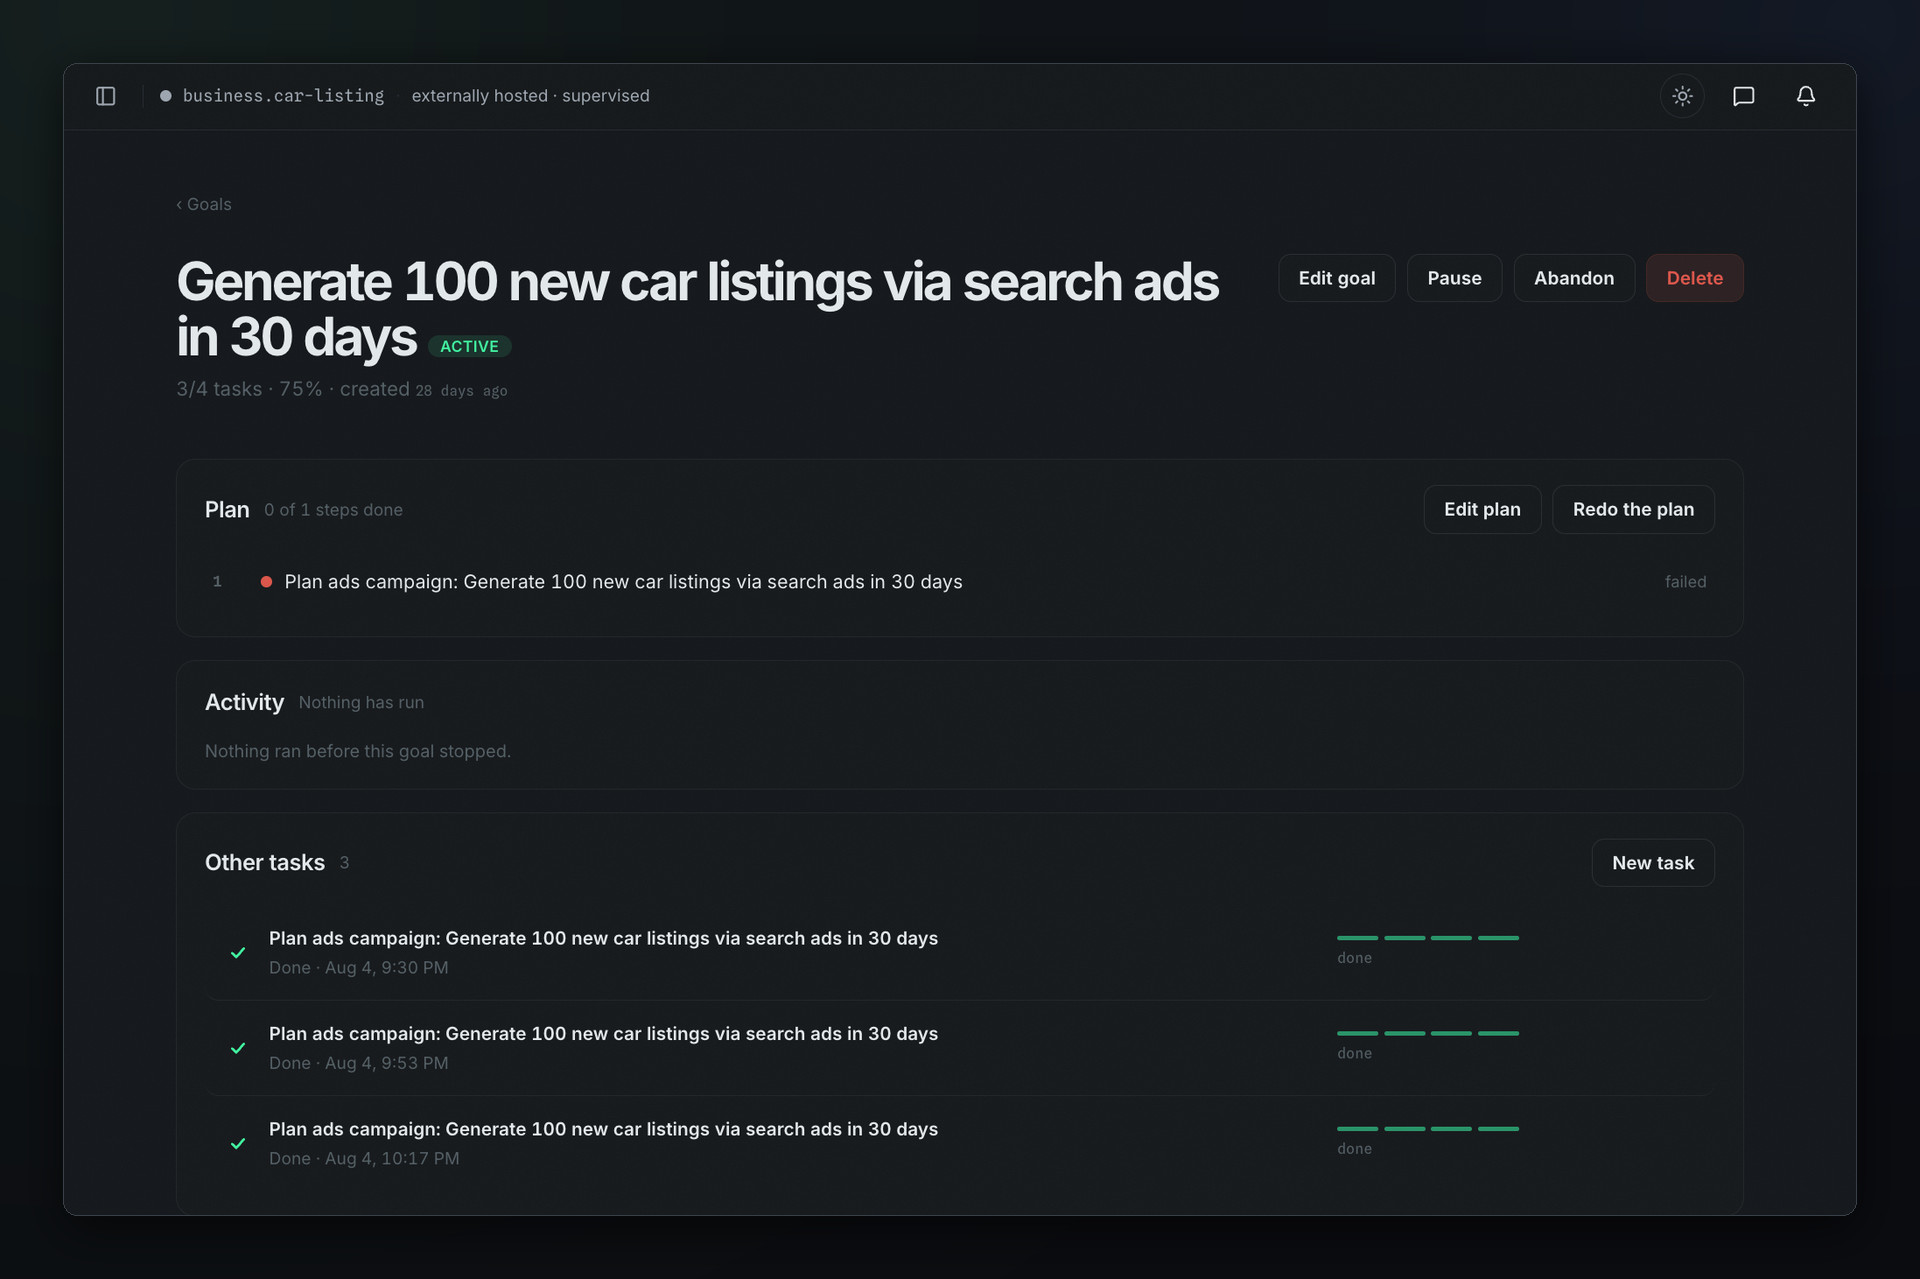
Task: Click checkmark icon of 10:17 PM task
Action: pyautogui.click(x=238, y=1143)
